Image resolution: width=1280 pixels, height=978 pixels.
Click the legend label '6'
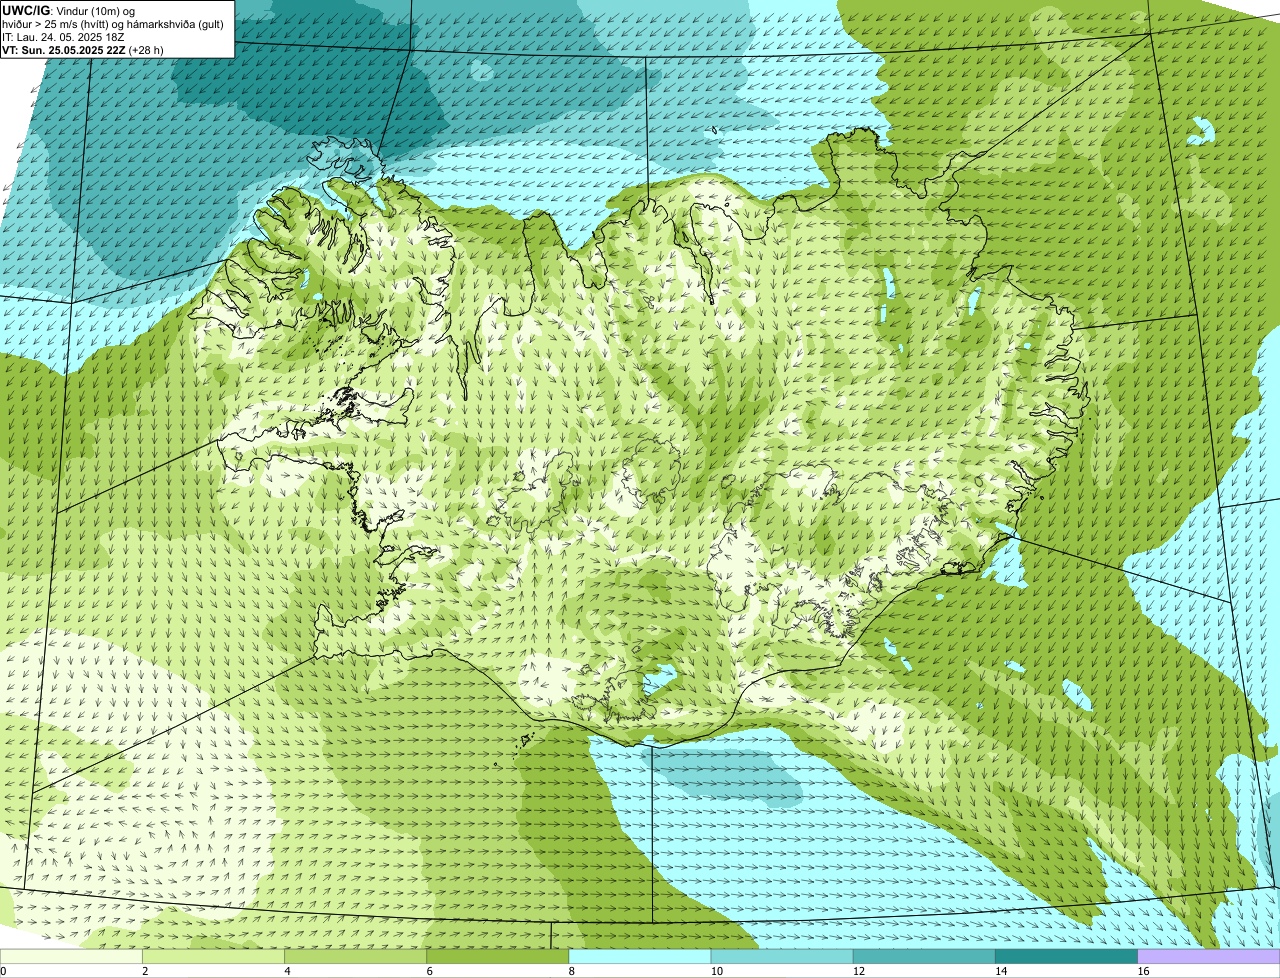[429, 971]
